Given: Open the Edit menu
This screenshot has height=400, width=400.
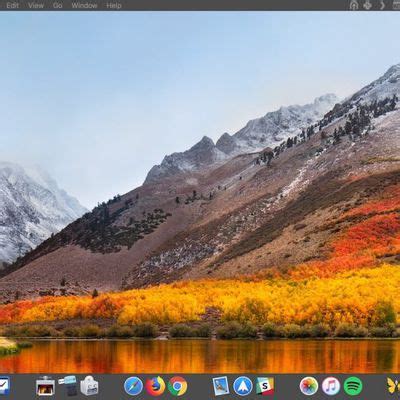Looking at the screenshot, I should click(x=12, y=5).
